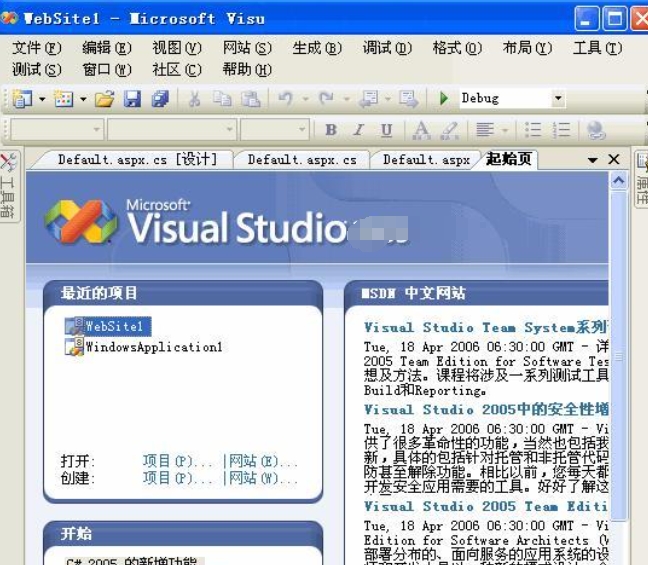Click 网站(W)... link in 创建 row

pos(263,478)
